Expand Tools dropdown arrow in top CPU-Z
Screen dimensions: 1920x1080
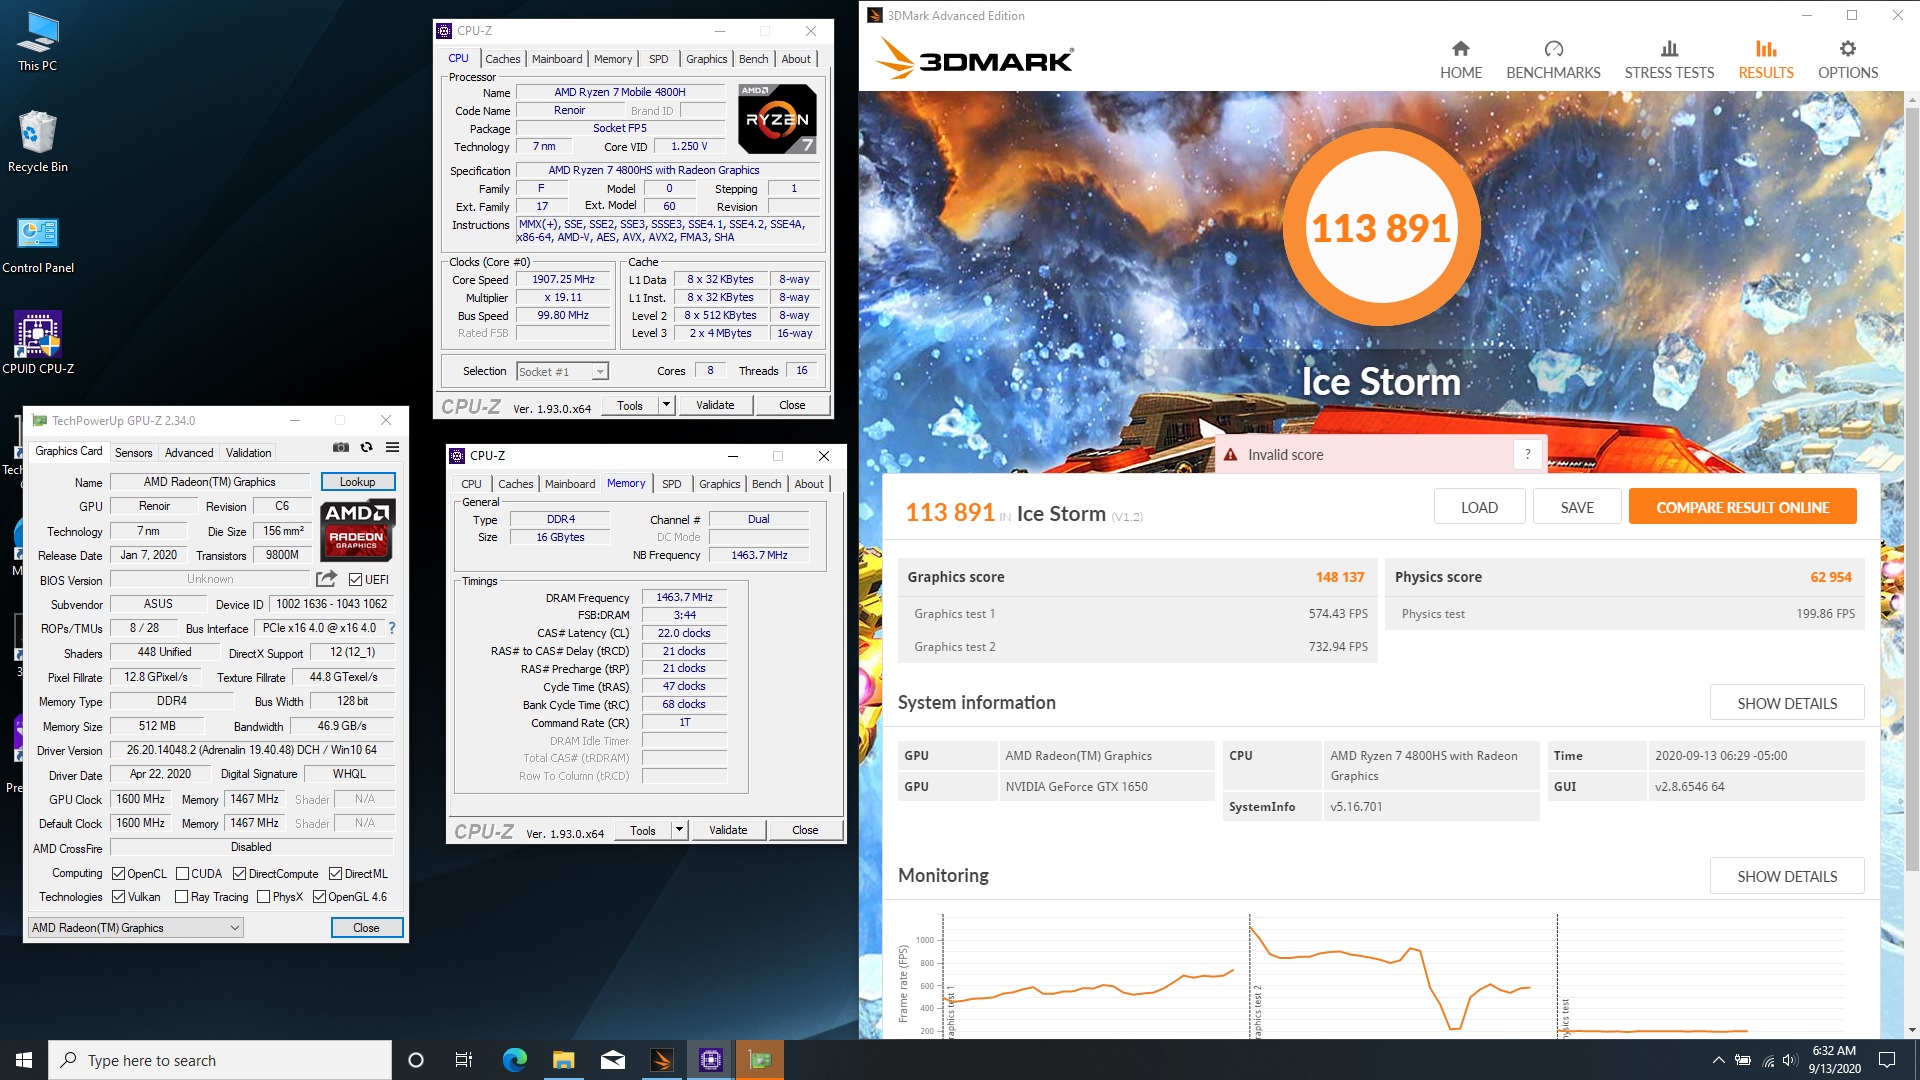(666, 405)
